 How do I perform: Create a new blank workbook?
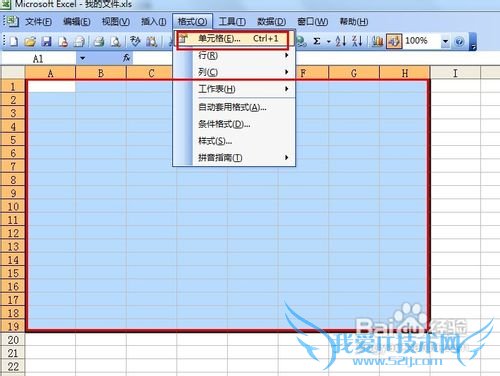click(14, 42)
